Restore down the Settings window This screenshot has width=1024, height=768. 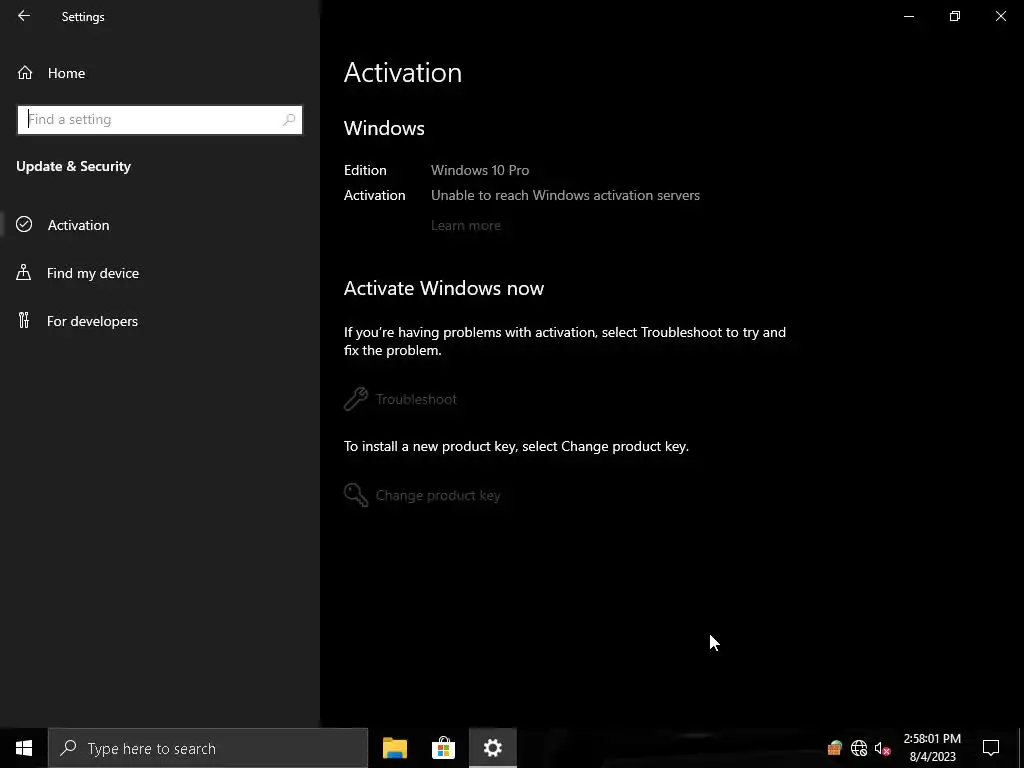tap(955, 16)
